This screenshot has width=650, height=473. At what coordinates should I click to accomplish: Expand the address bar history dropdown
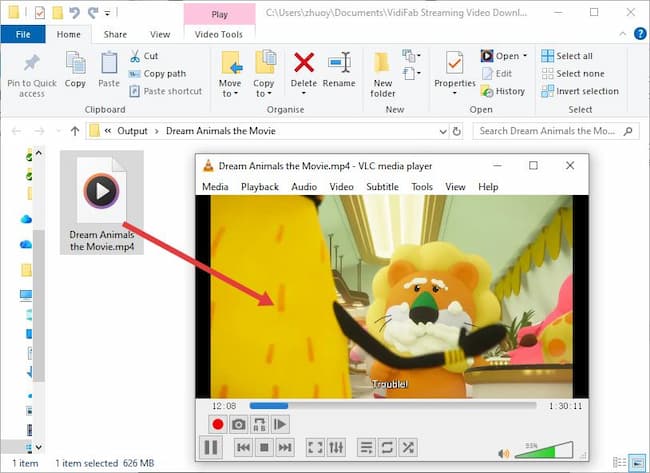pos(443,131)
